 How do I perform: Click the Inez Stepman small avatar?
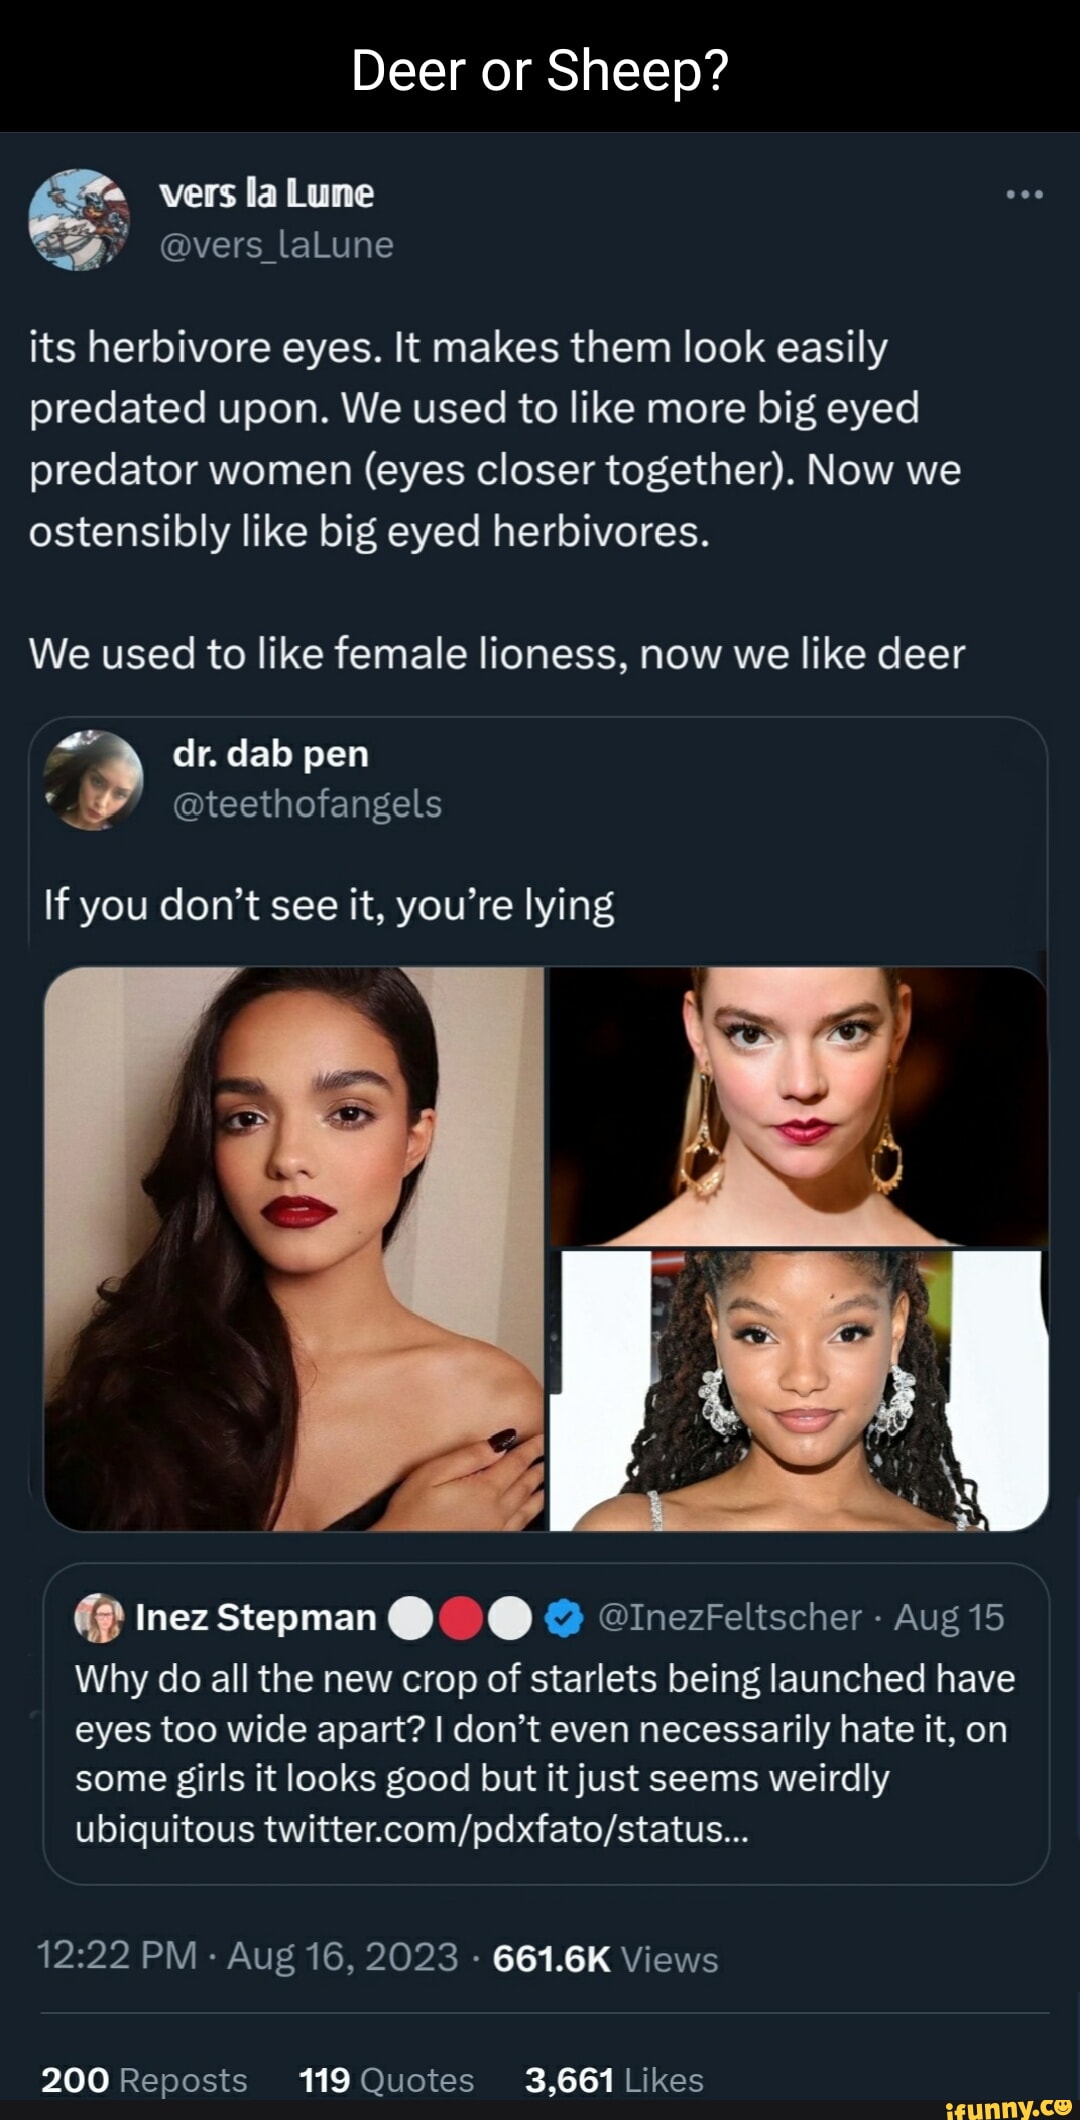99,1617
